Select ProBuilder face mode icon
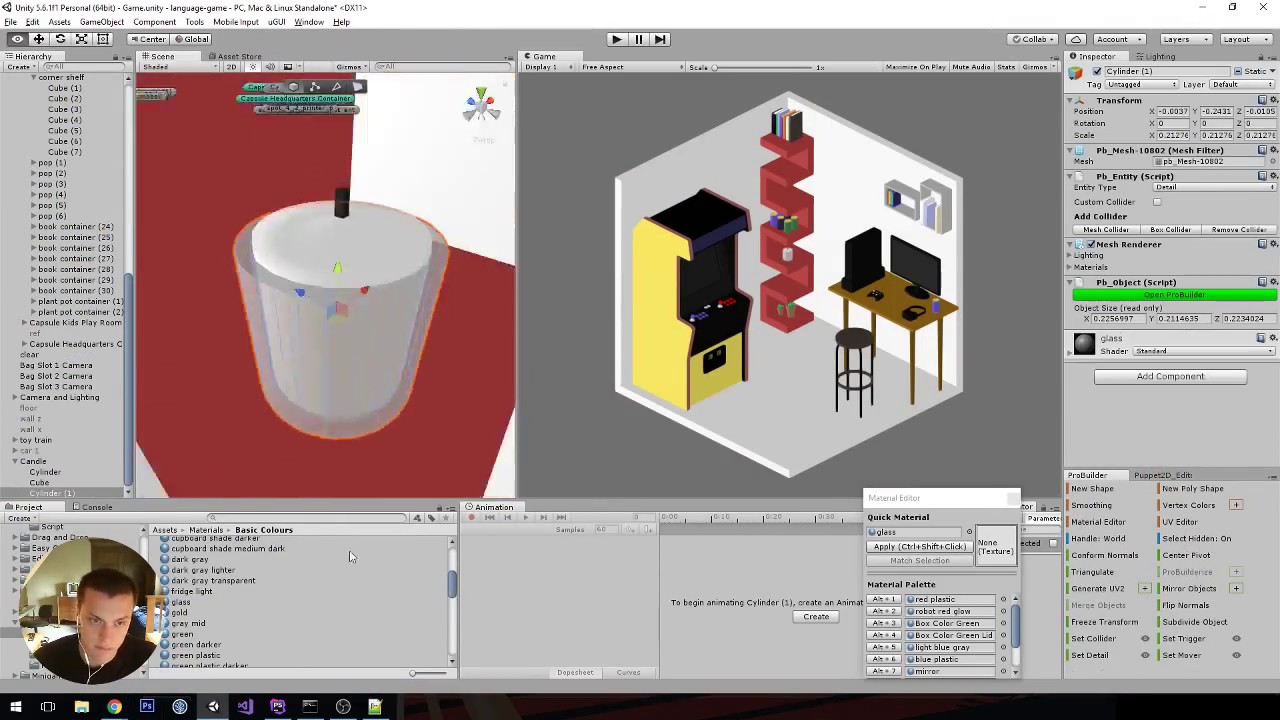 pos(357,87)
